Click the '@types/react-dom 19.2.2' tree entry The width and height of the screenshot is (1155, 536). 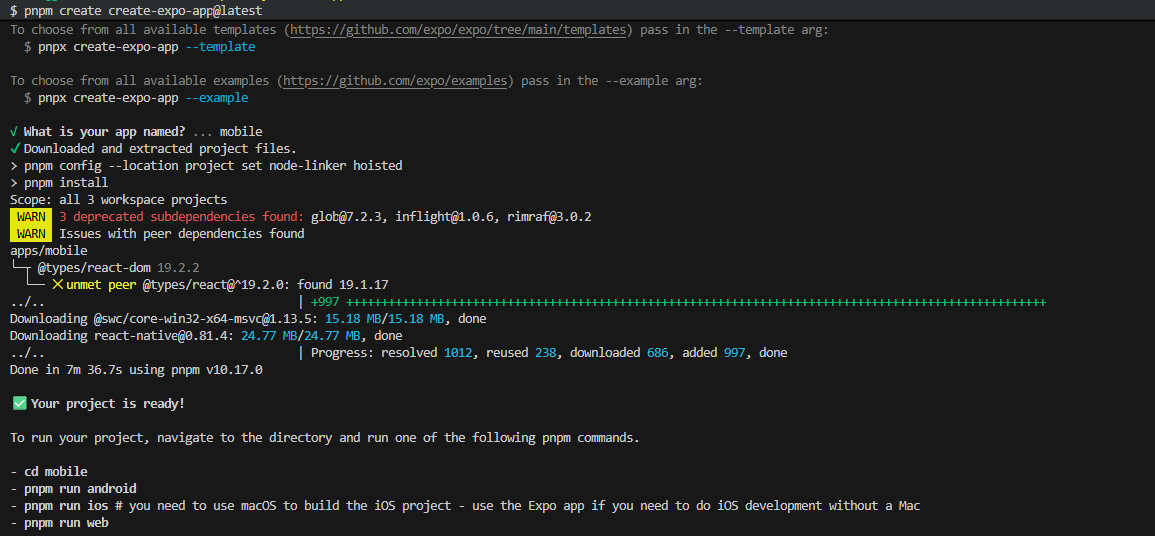click(x=119, y=267)
